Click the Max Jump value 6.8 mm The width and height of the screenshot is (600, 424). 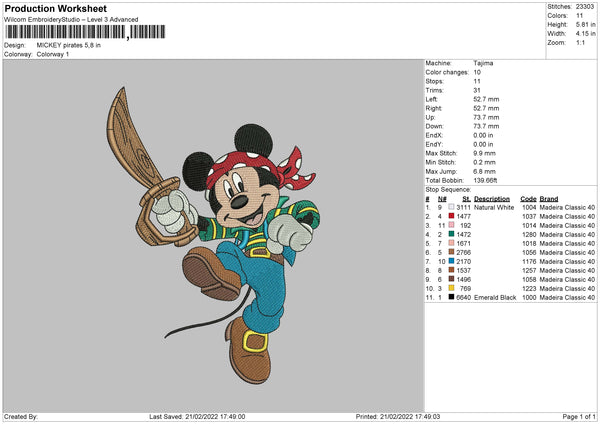click(x=484, y=171)
